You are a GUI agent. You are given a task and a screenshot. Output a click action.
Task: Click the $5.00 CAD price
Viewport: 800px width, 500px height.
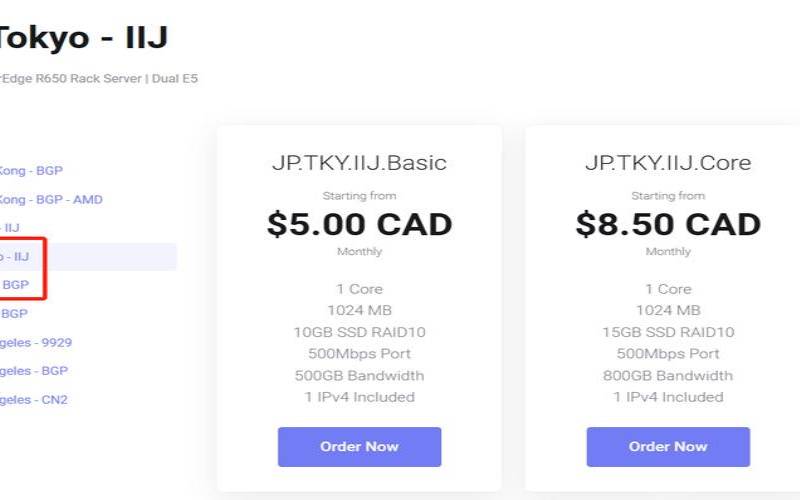pos(359,224)
